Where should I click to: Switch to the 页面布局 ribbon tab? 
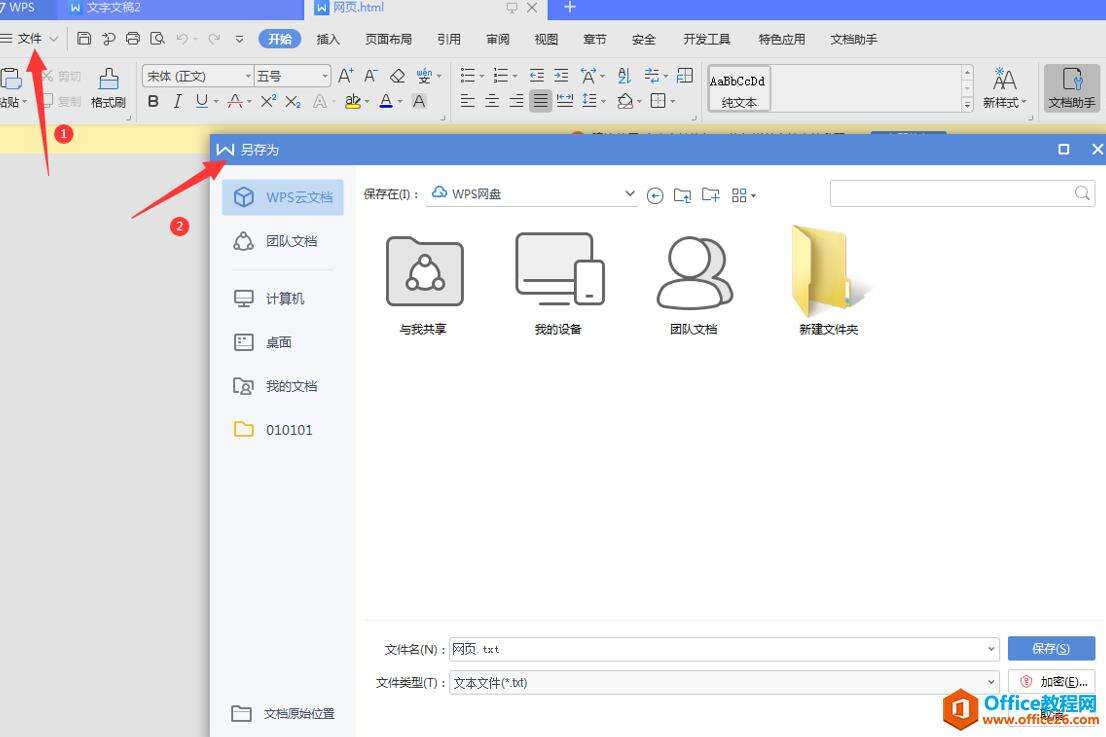pos(389,39)
